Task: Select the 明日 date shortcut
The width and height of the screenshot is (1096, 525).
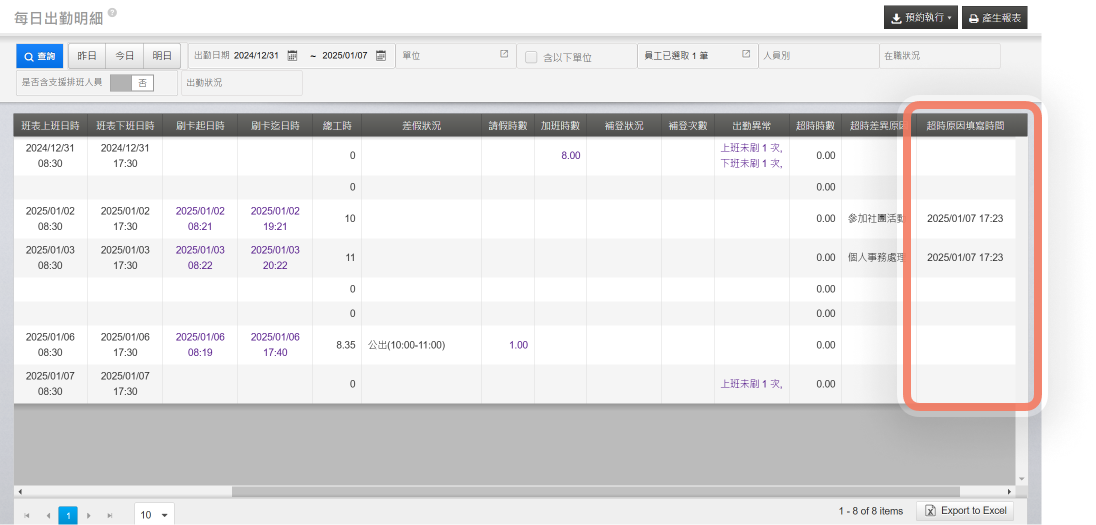Action: point(160,55)
